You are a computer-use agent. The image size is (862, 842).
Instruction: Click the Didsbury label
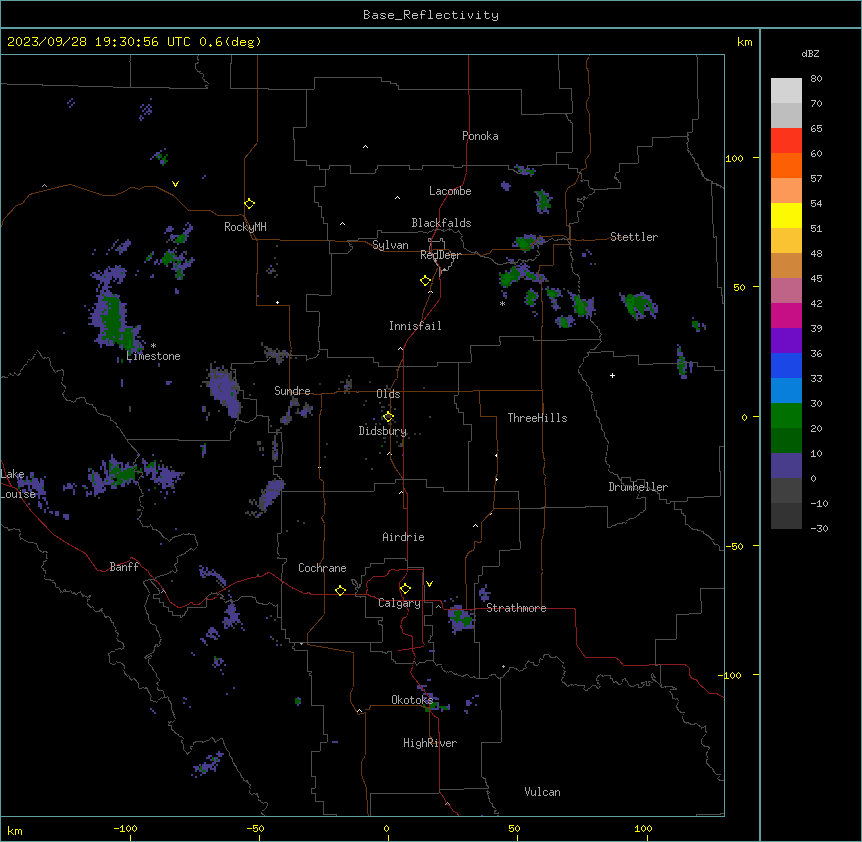coord(383,431)
